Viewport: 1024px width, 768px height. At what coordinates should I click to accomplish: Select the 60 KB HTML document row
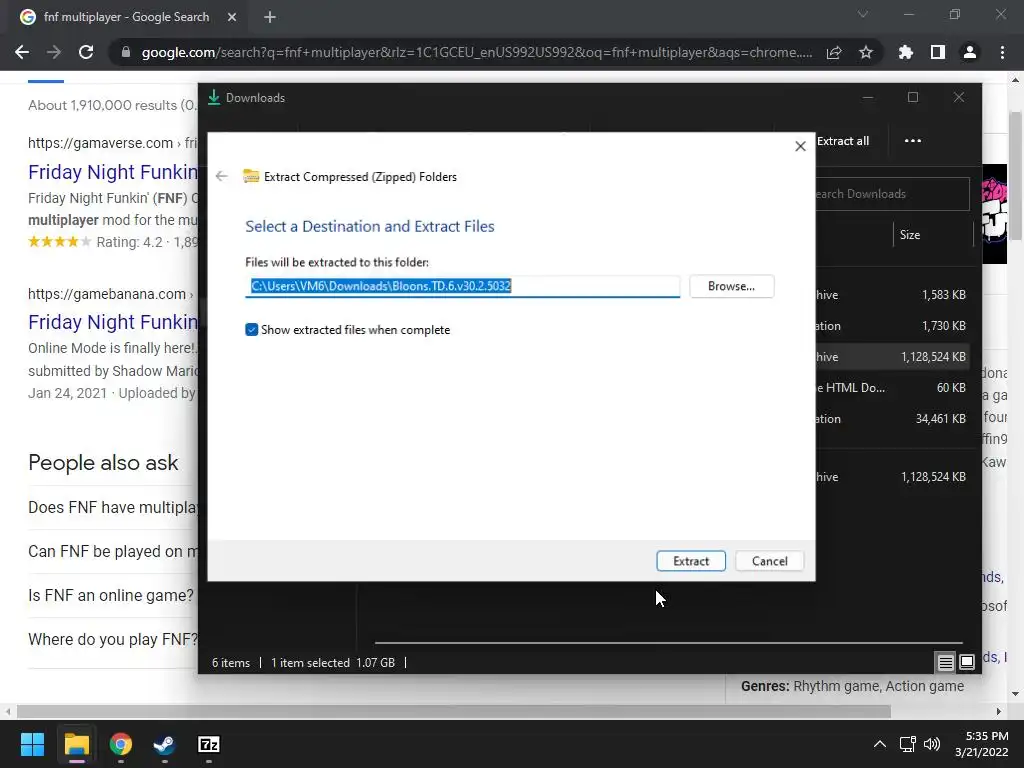tap(892, 388)
